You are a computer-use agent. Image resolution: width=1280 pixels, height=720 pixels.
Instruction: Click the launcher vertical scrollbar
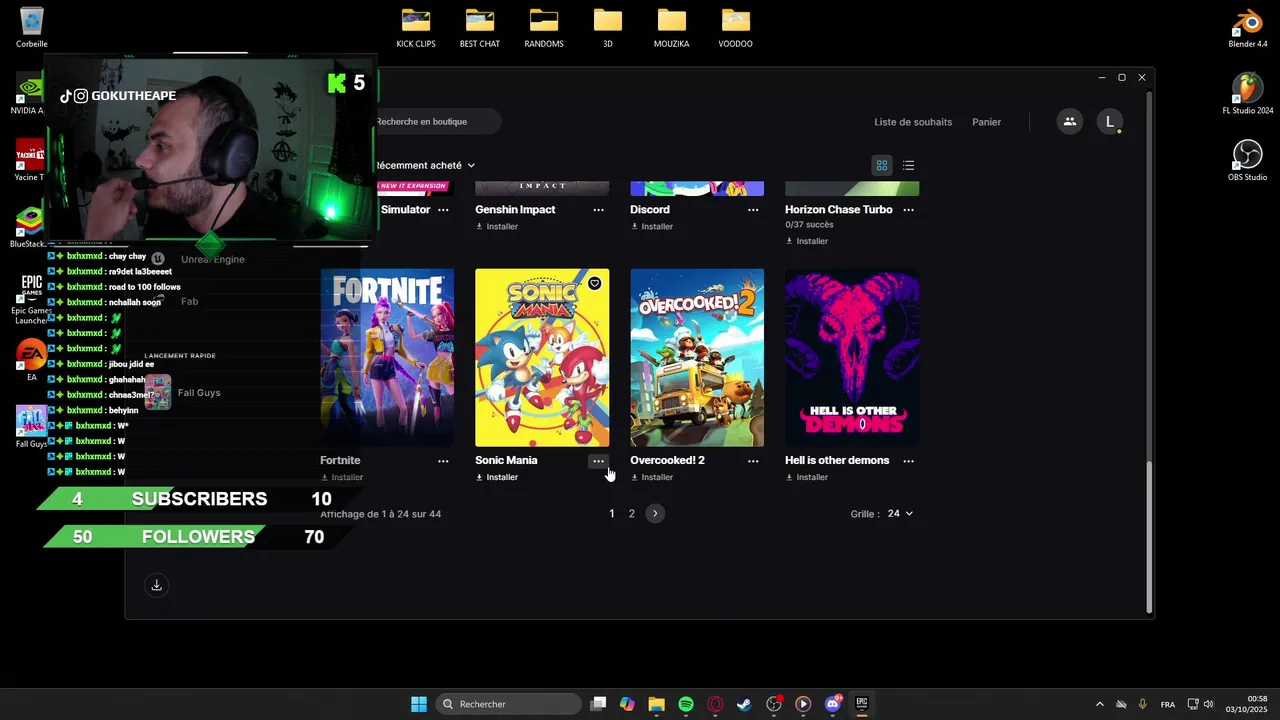(1149, 537)
